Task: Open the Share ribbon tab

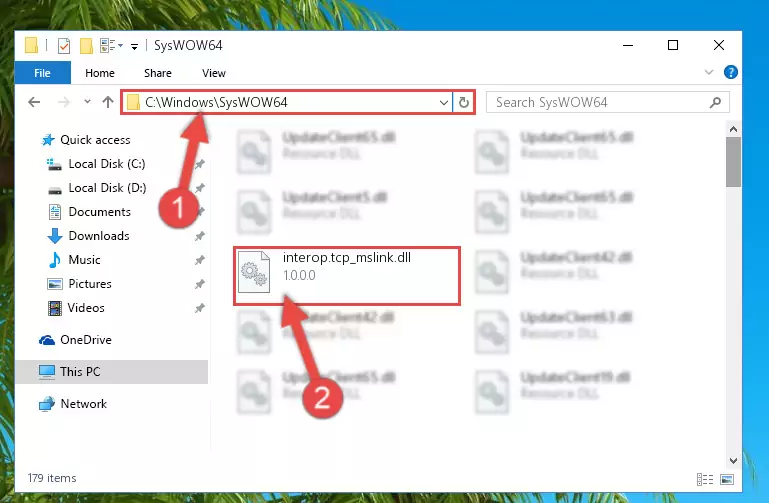Action: pyautogui.click(x=157, y=73)
